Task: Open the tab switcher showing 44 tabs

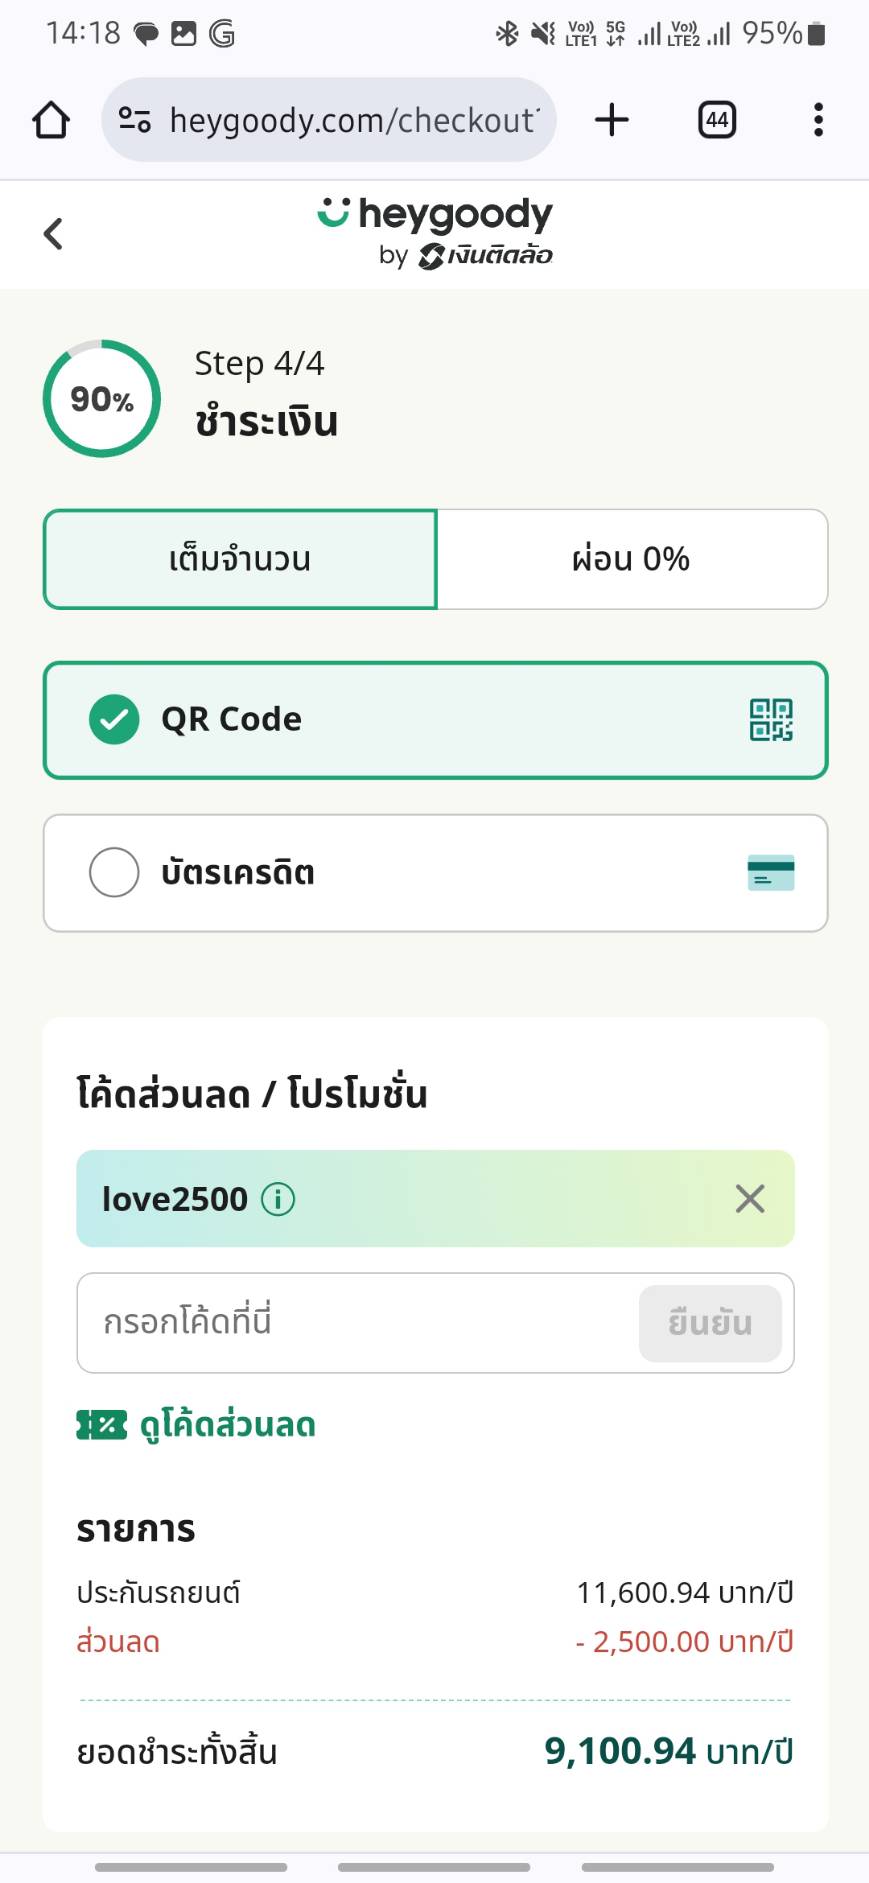Action: (716, 120)
